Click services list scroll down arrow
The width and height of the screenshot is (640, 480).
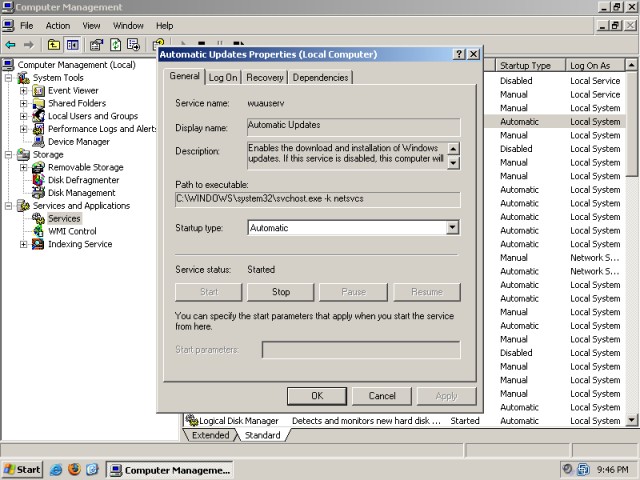tap(631, 420)
